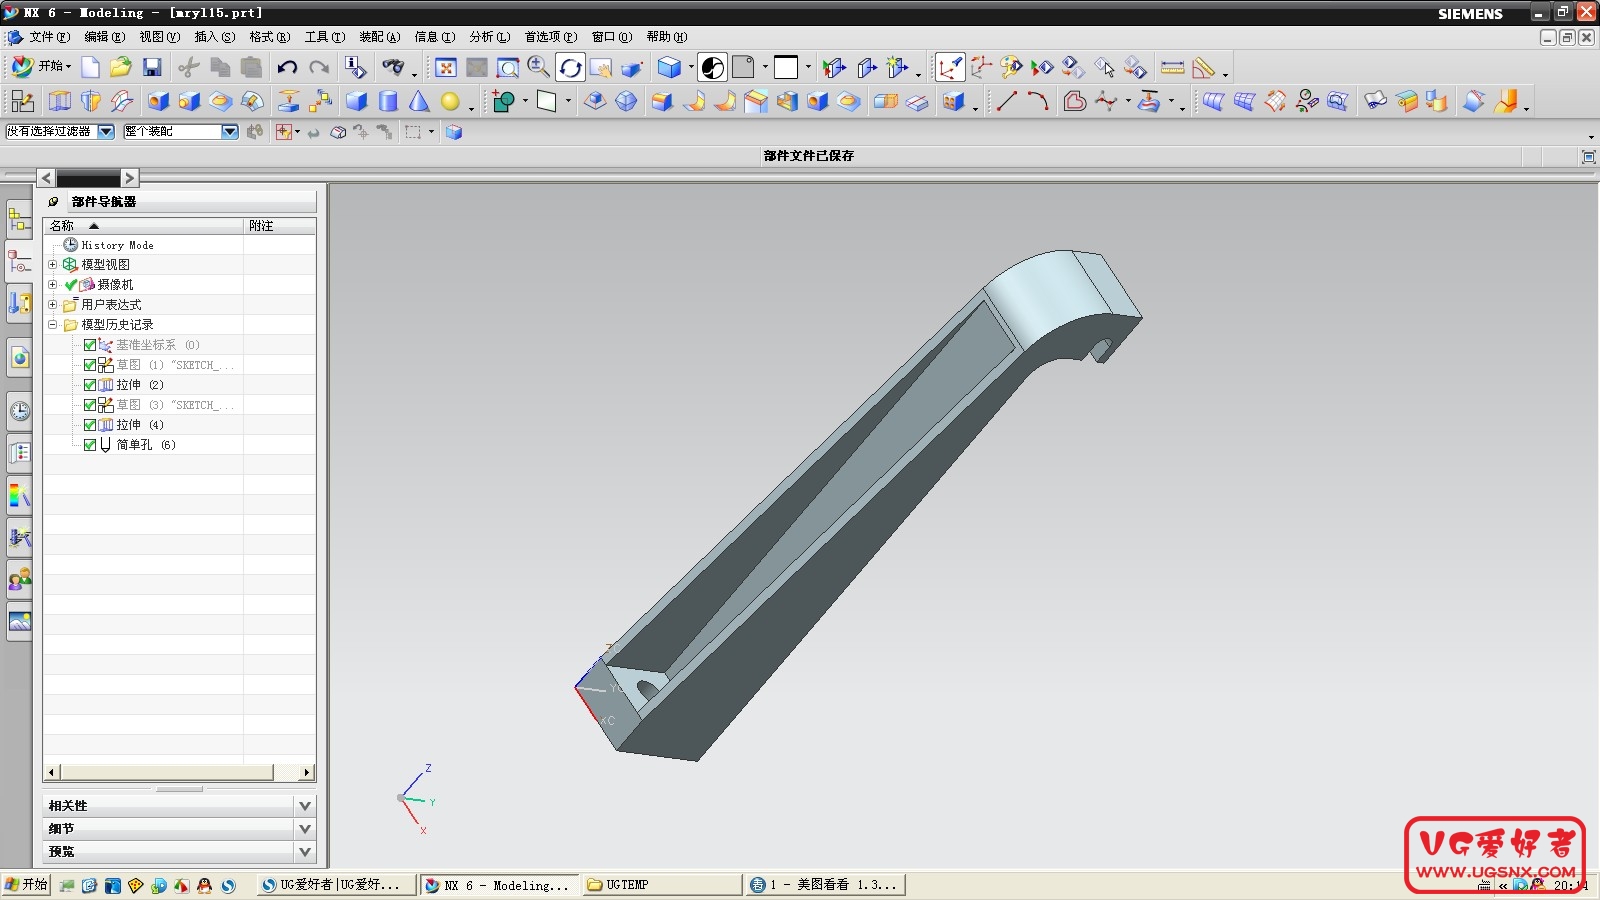Create a Cylinder primitive
This screenshot has width=1600, height=900.
[x=388, y=101]
